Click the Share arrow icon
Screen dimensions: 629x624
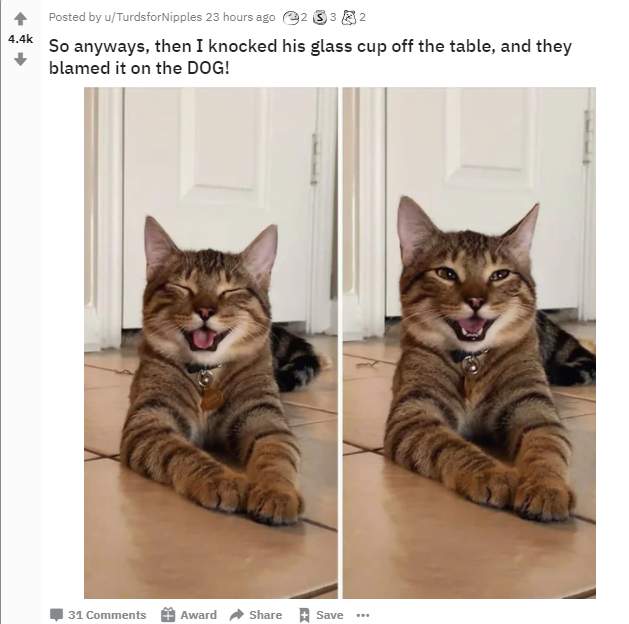[x=237, y=614]
